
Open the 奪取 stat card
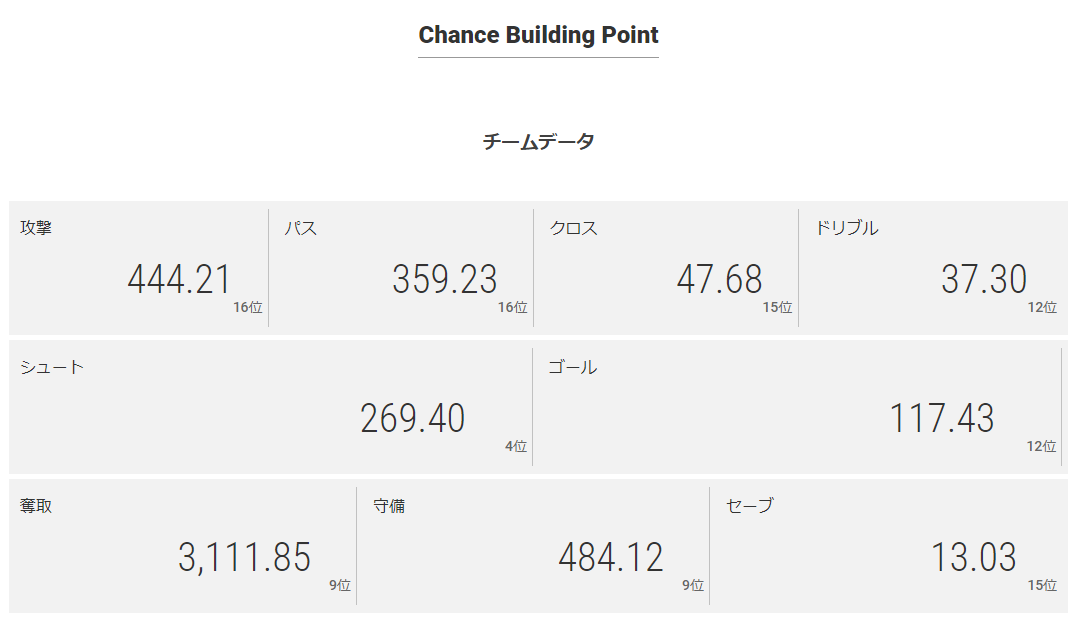[x=183, y=546]
